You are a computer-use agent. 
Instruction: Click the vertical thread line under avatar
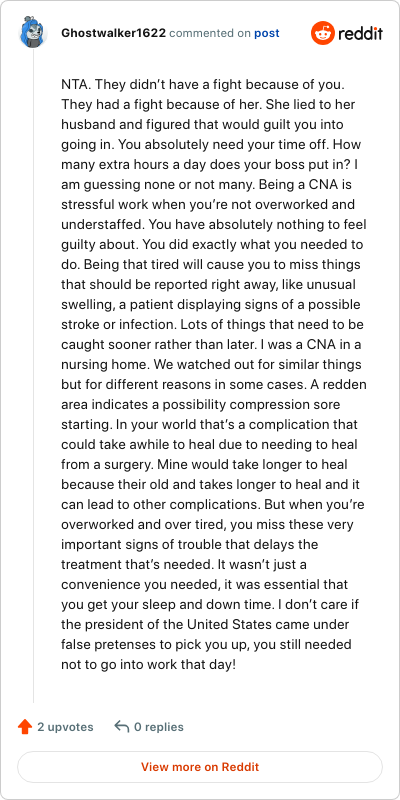[34, 377]
